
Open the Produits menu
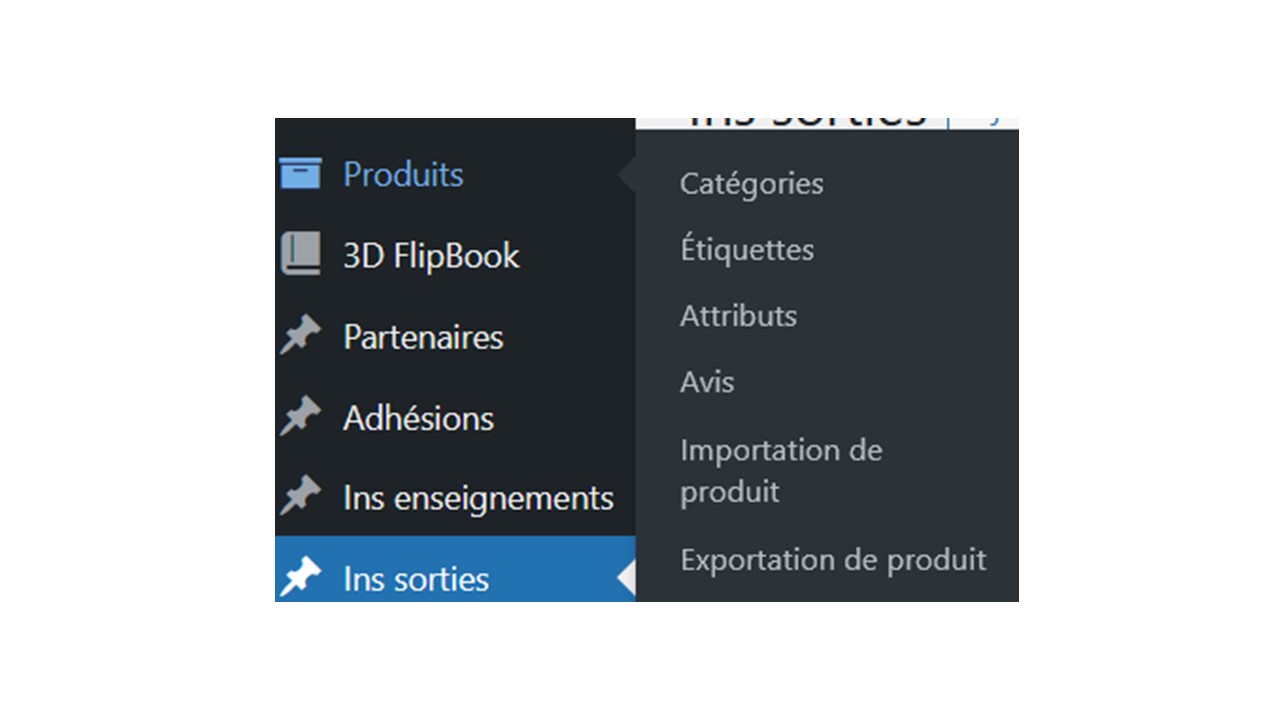[403, 174]
